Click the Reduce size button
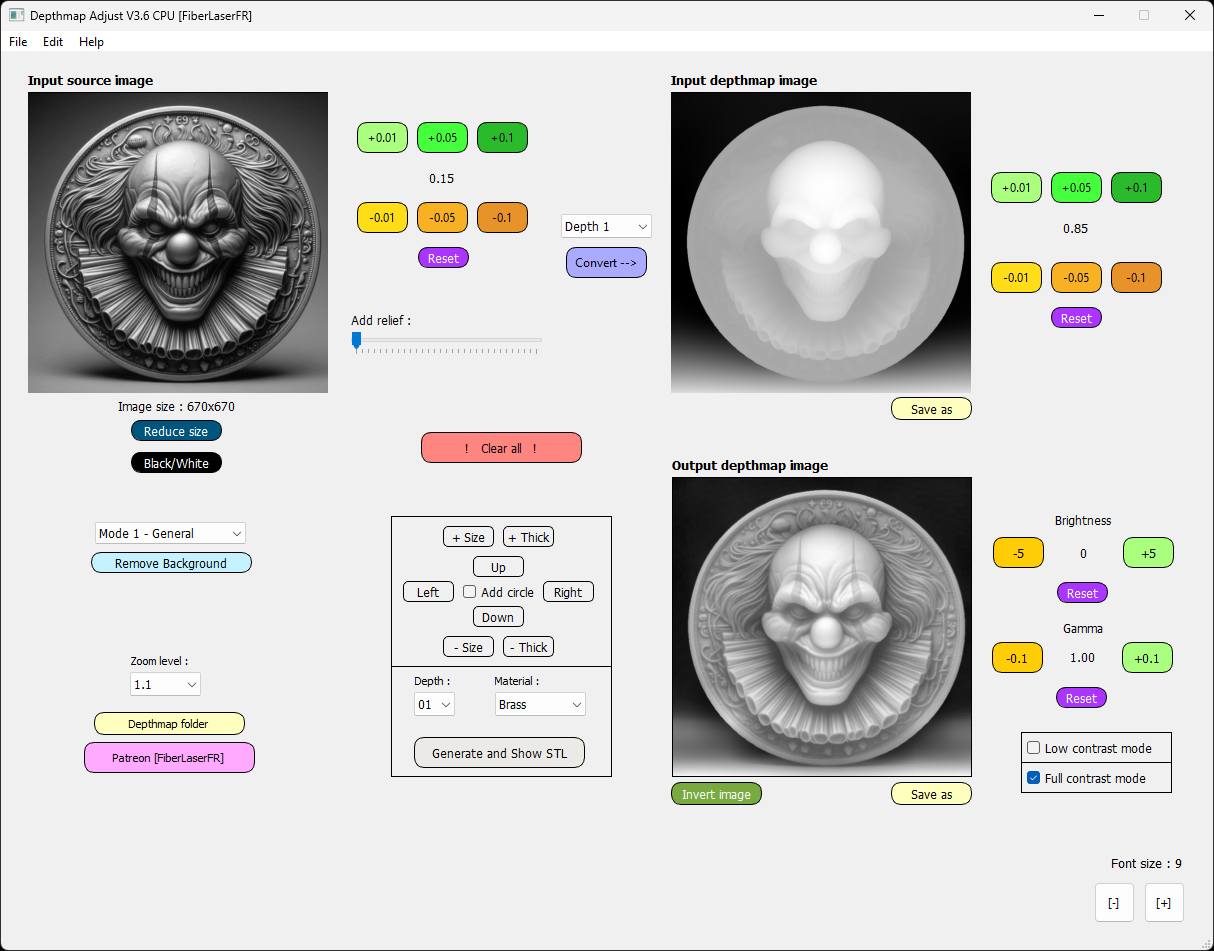Image resolution: width=1214 pixels, height=951 pixels. pyautogui.click(x=176, y=431)
